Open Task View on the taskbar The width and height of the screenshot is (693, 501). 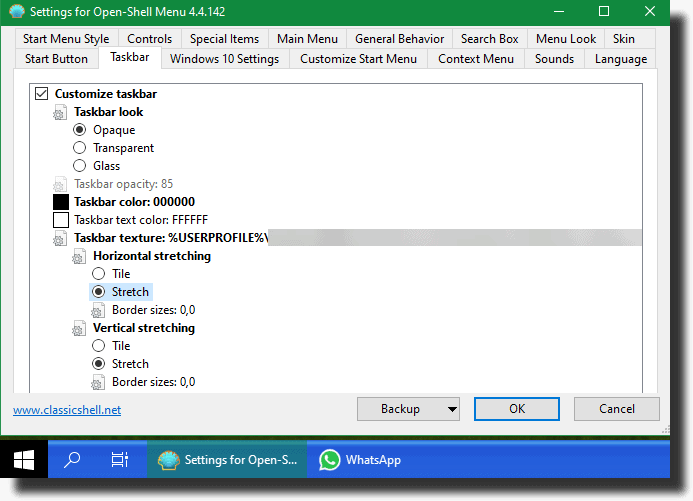[x=120, y=459]
